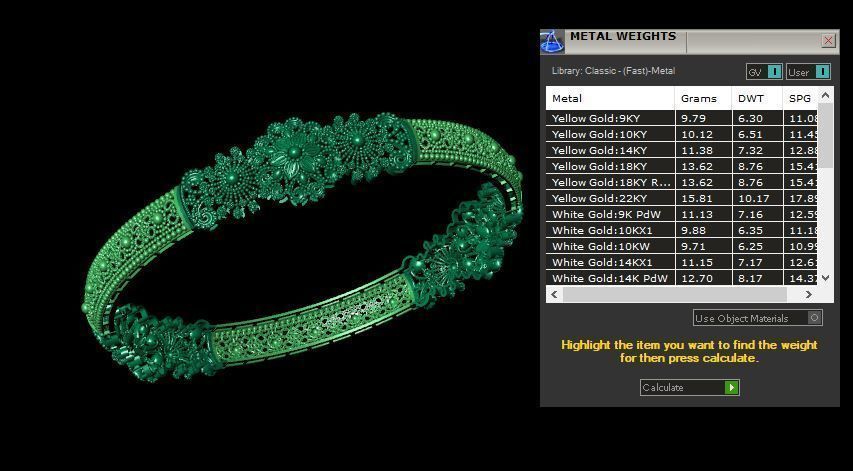Screen dimensions: 853x471
Task: Select the Yellow Gold:18KY R... row
Action: [682, 182]
